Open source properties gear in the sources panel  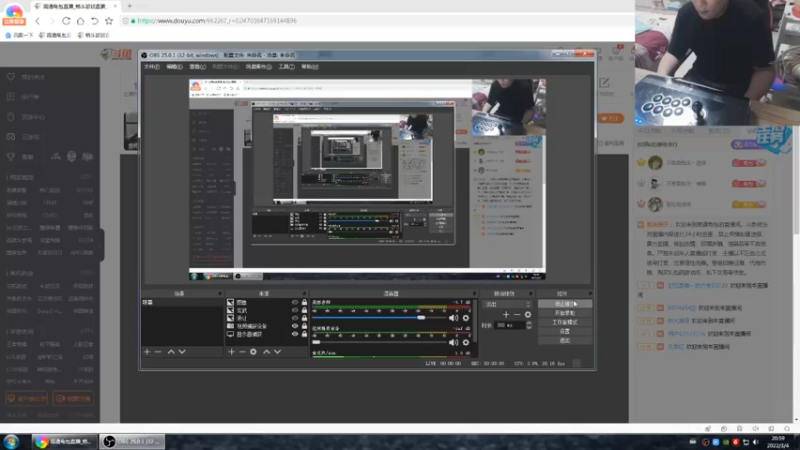click(254, 352)
